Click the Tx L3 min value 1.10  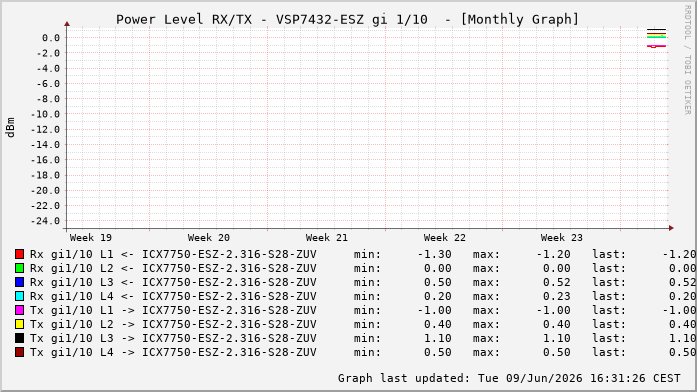[438, 338]
